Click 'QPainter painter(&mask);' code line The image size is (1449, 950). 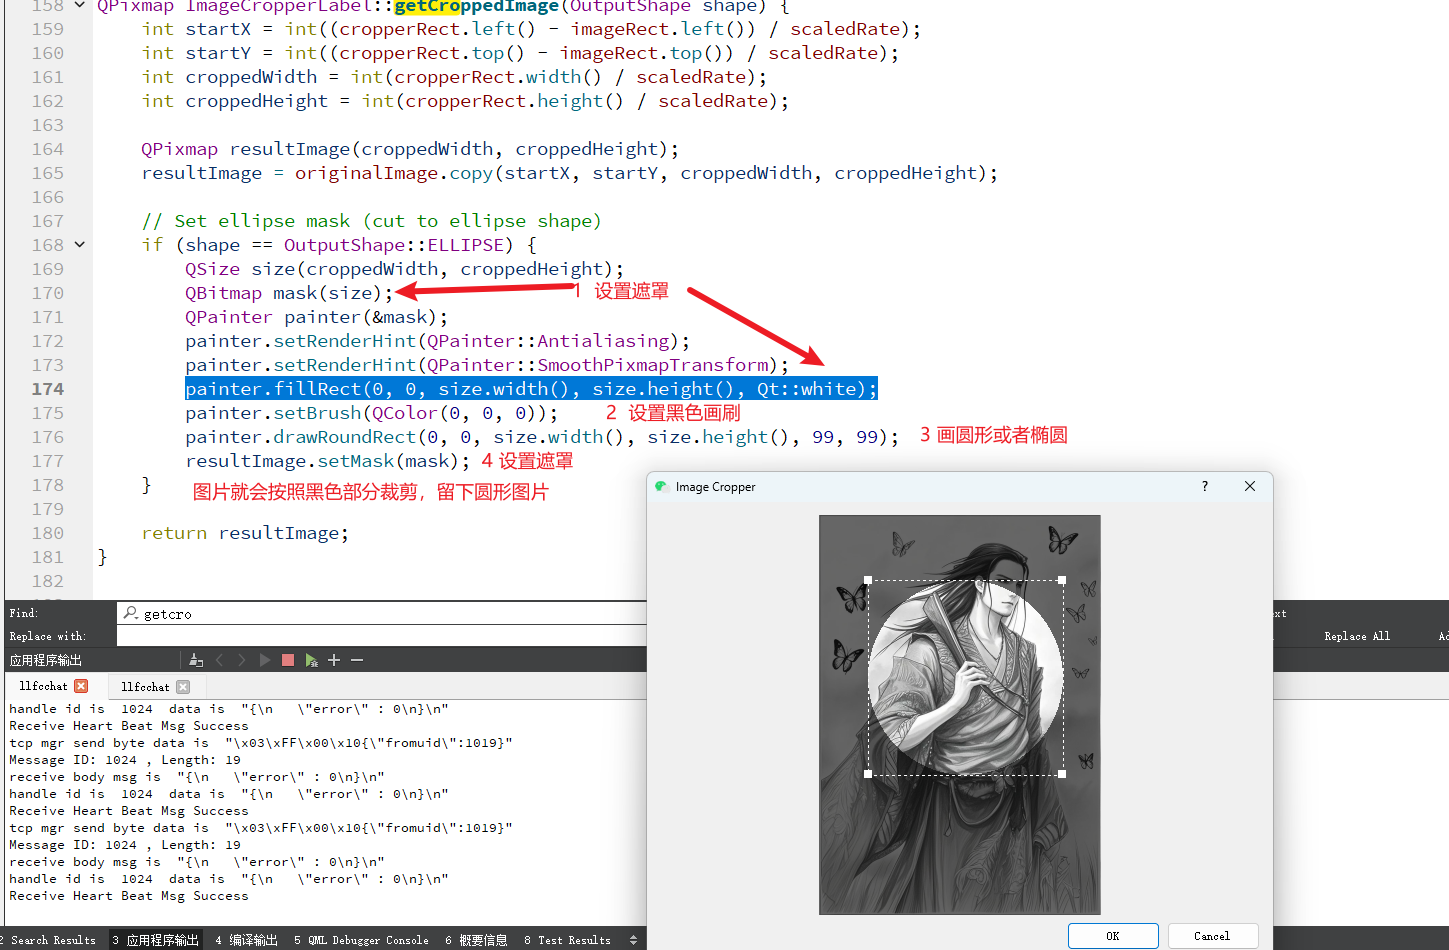tap(316, 317)
